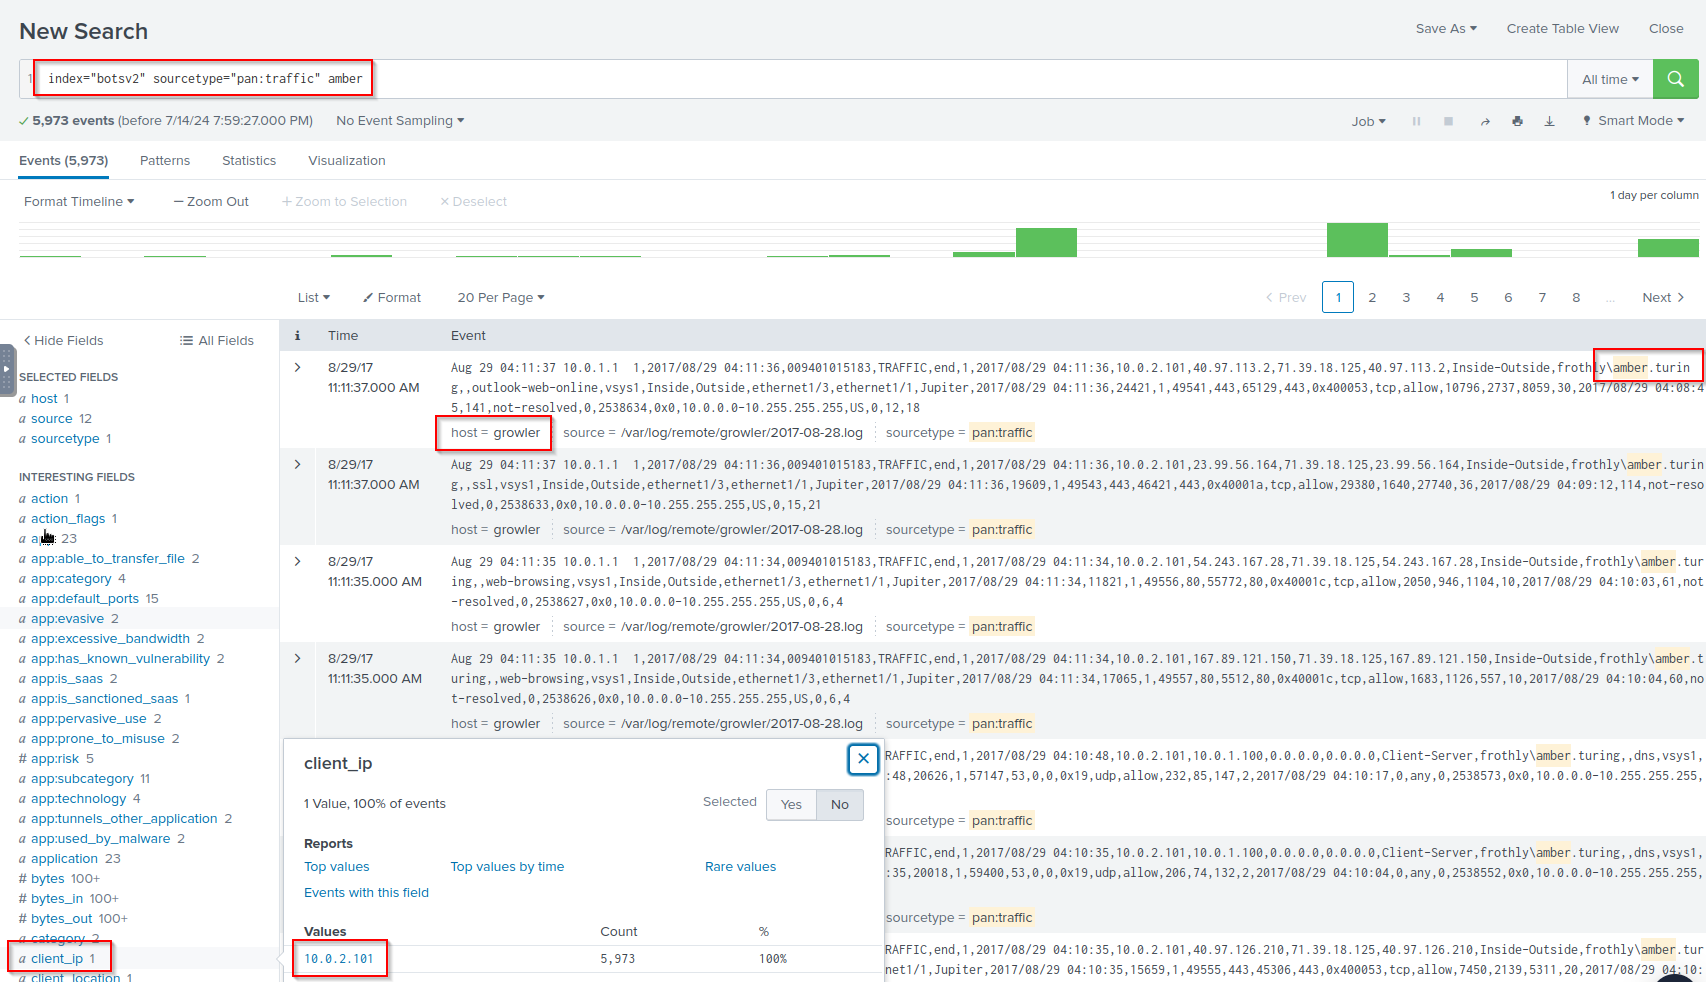Open the All Fields list
Viewport: 1706px width, 982px height.
click(x=216, y=341)
